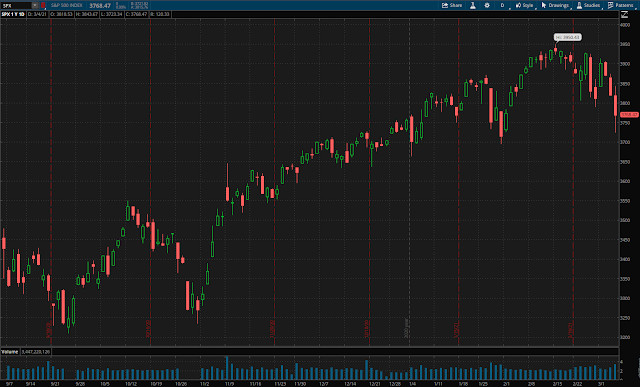Click the Share chart icon
Image resolution: width=640 pixels, height=387 pixels.
point(445,5)
